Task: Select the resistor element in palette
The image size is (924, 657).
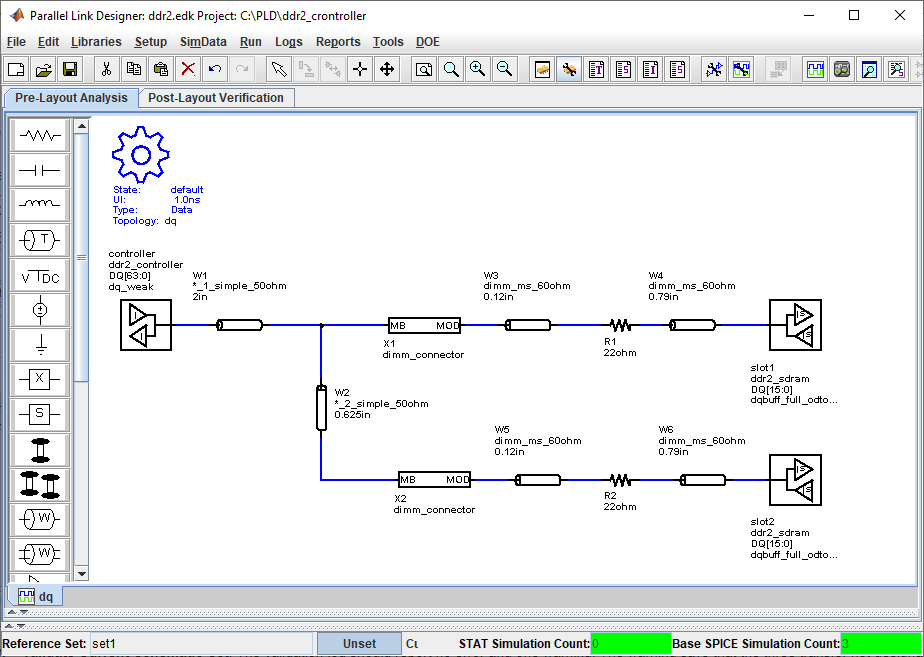Action: 39,136
